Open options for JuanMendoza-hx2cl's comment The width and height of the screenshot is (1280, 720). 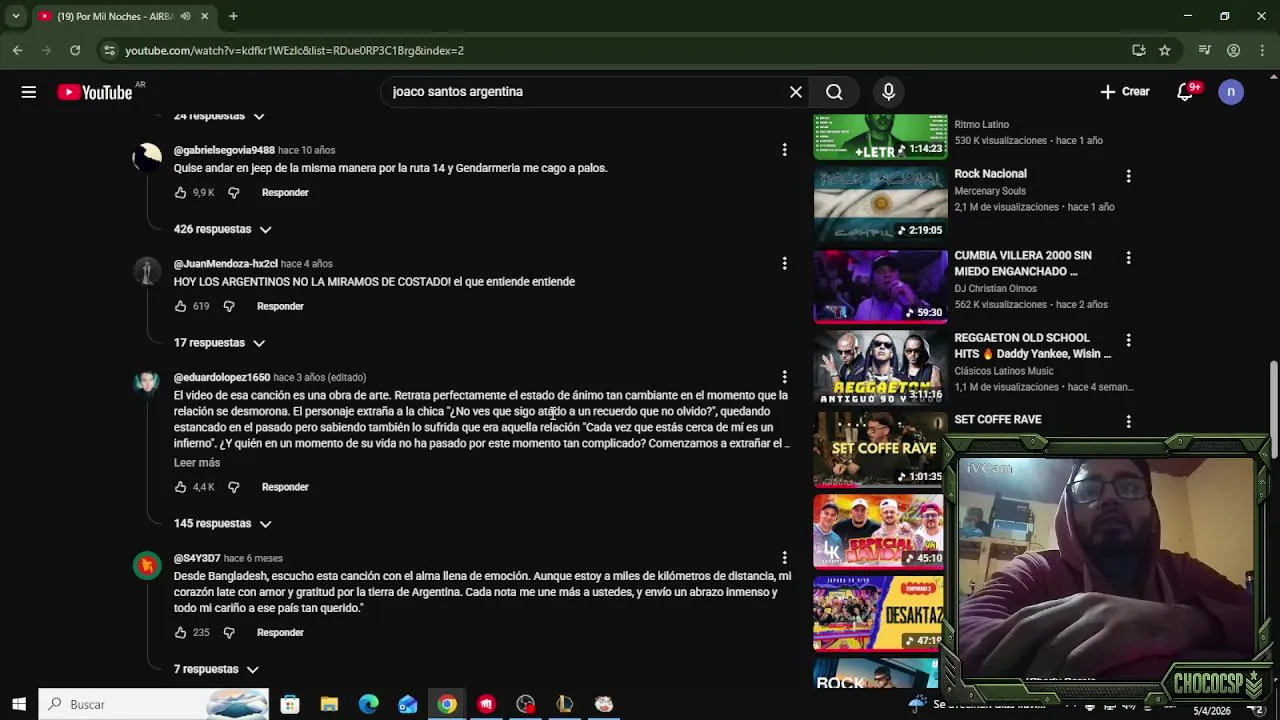point(784,264)
